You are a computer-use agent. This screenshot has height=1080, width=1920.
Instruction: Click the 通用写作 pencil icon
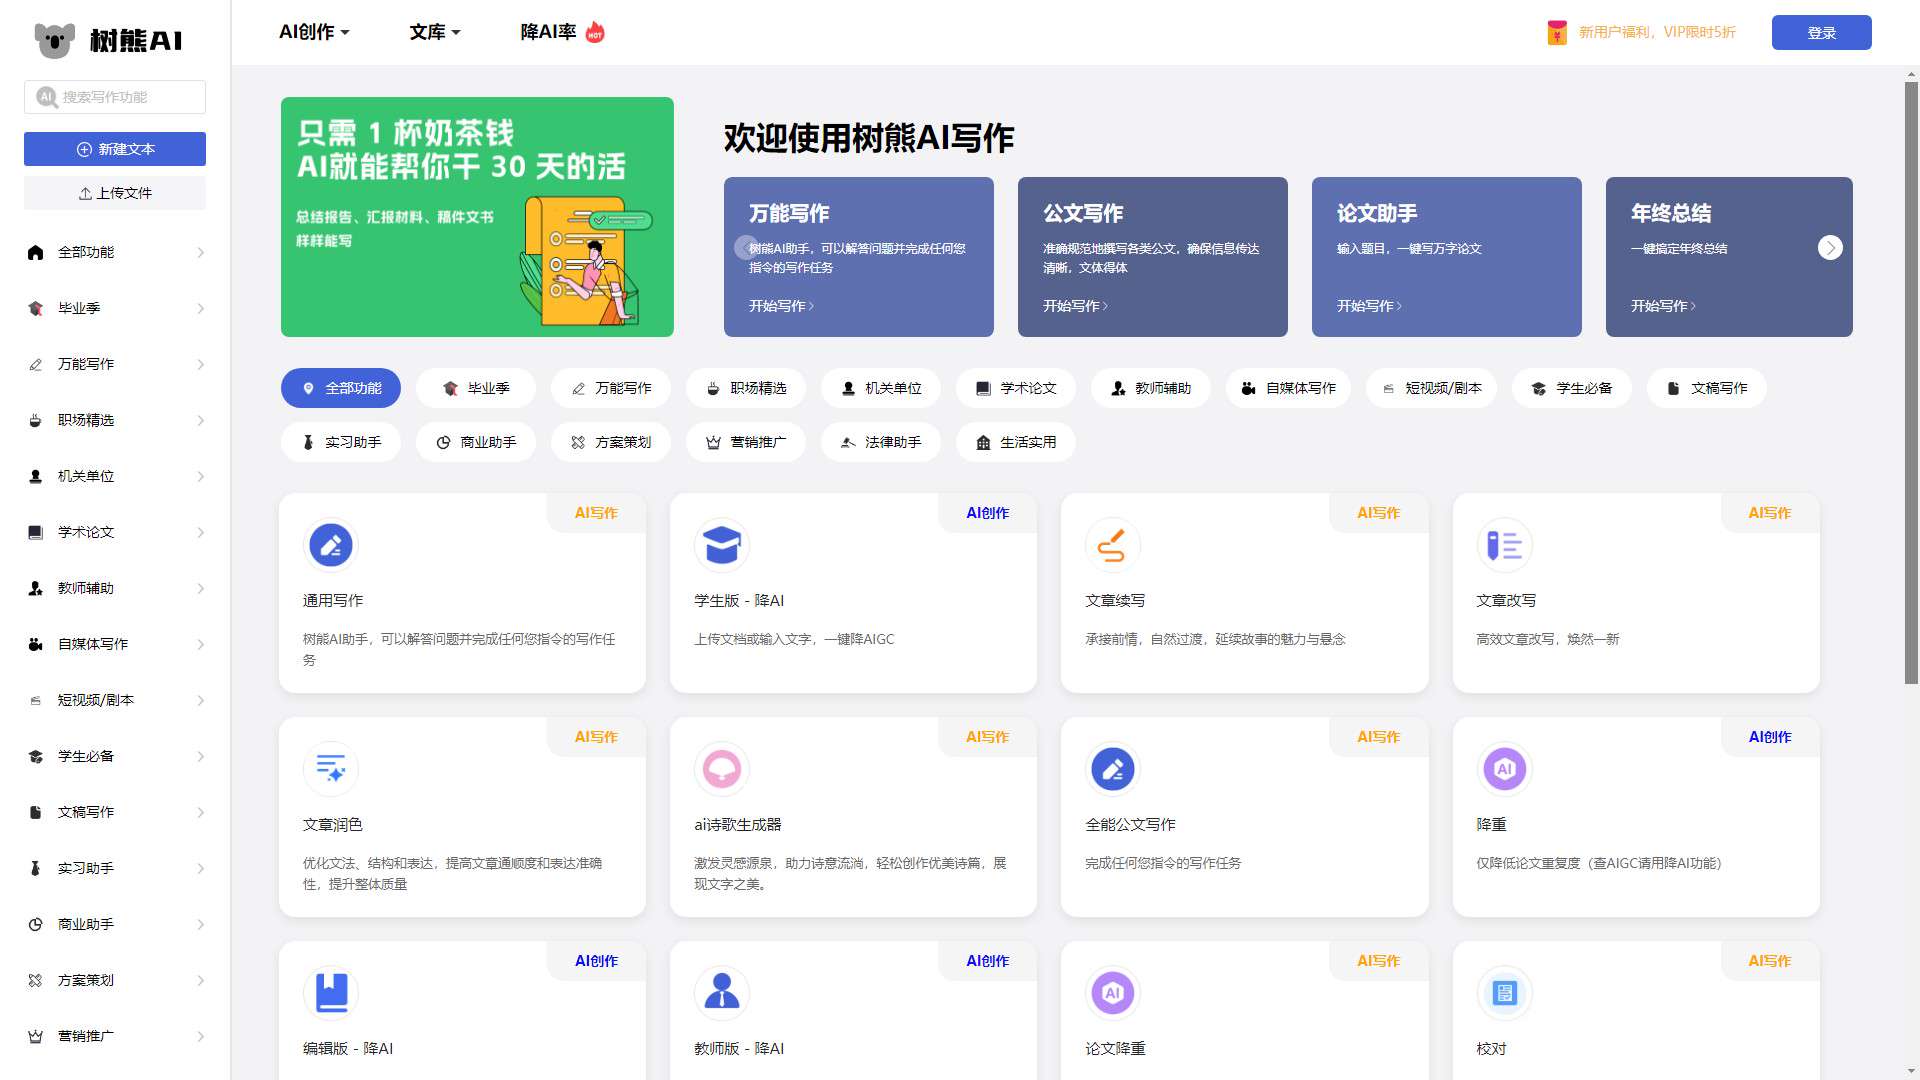[331, 545]
